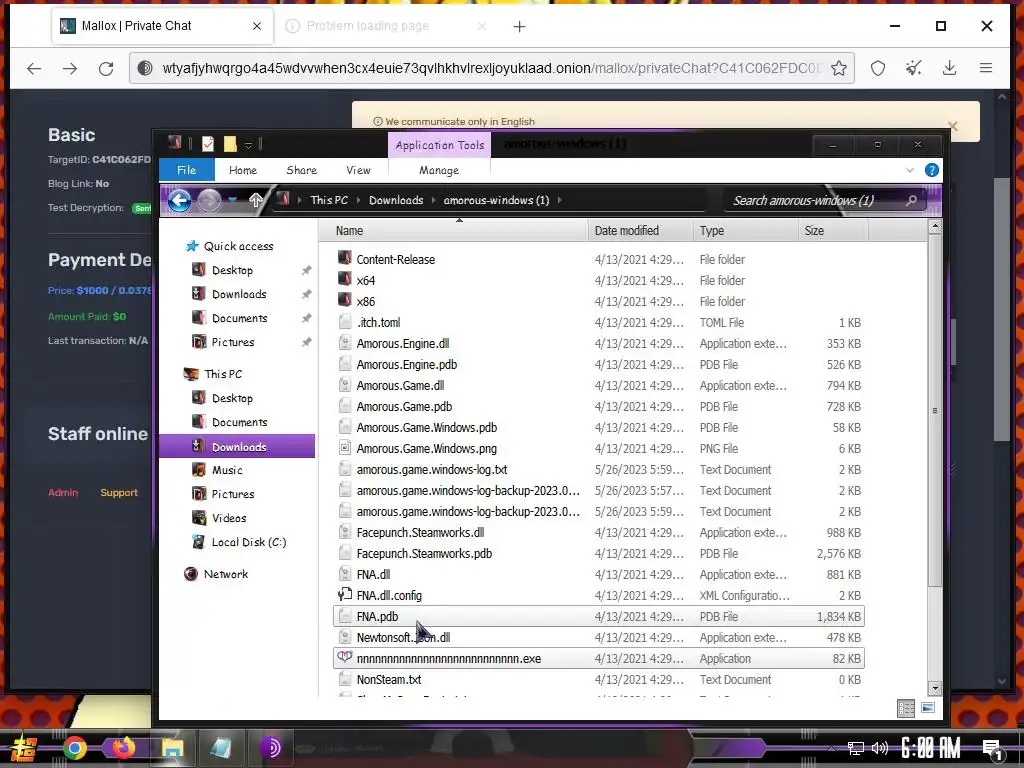
Task: Click the search magnifier in Explorer
Action: [x=912, y=200]
